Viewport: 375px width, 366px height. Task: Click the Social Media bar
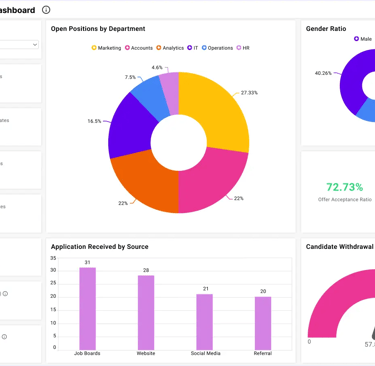pyautogui.click(x=204, y=322)
